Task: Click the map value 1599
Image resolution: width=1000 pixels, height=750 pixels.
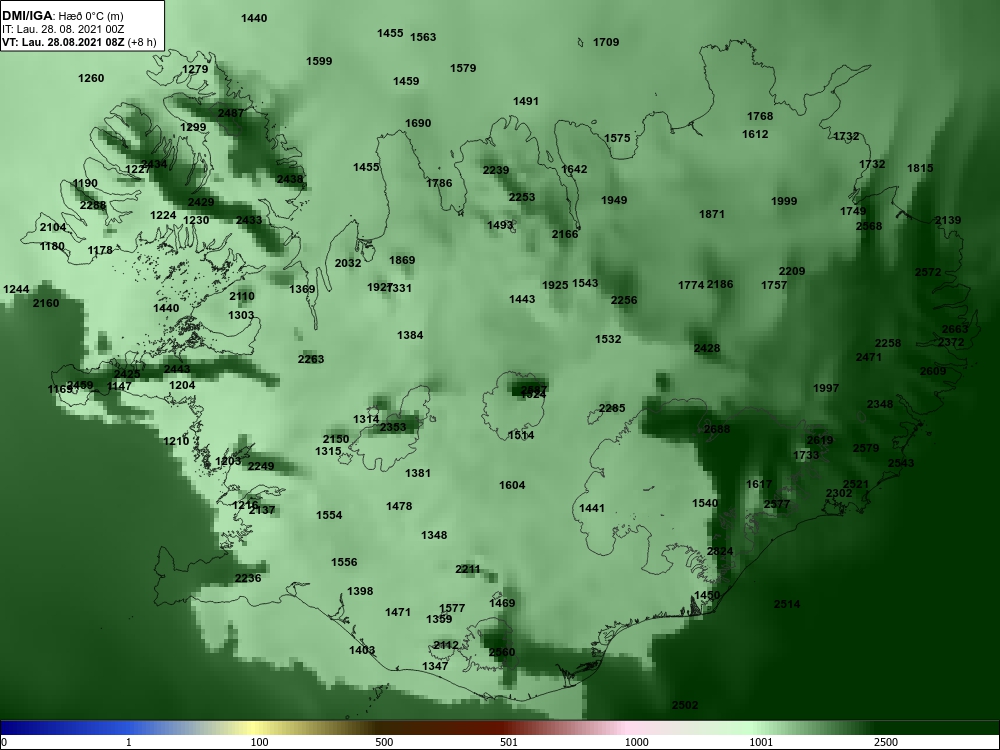Action: (319, 61)
